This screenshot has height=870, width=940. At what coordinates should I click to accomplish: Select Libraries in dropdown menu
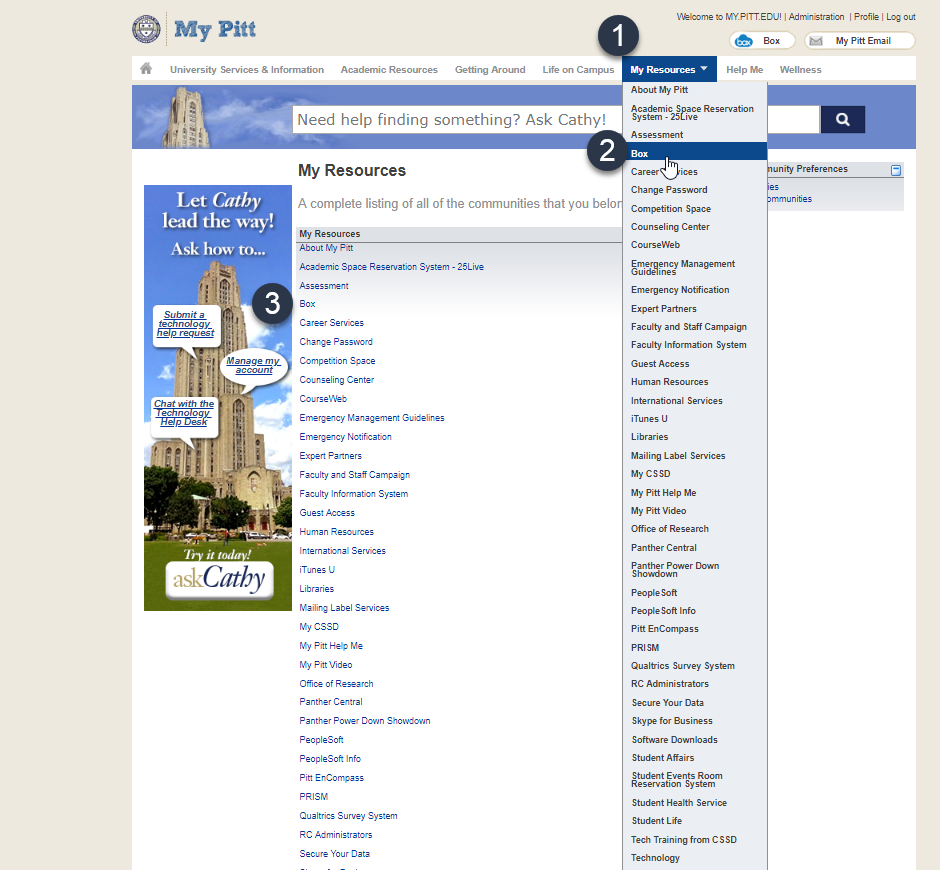(649, 436)
